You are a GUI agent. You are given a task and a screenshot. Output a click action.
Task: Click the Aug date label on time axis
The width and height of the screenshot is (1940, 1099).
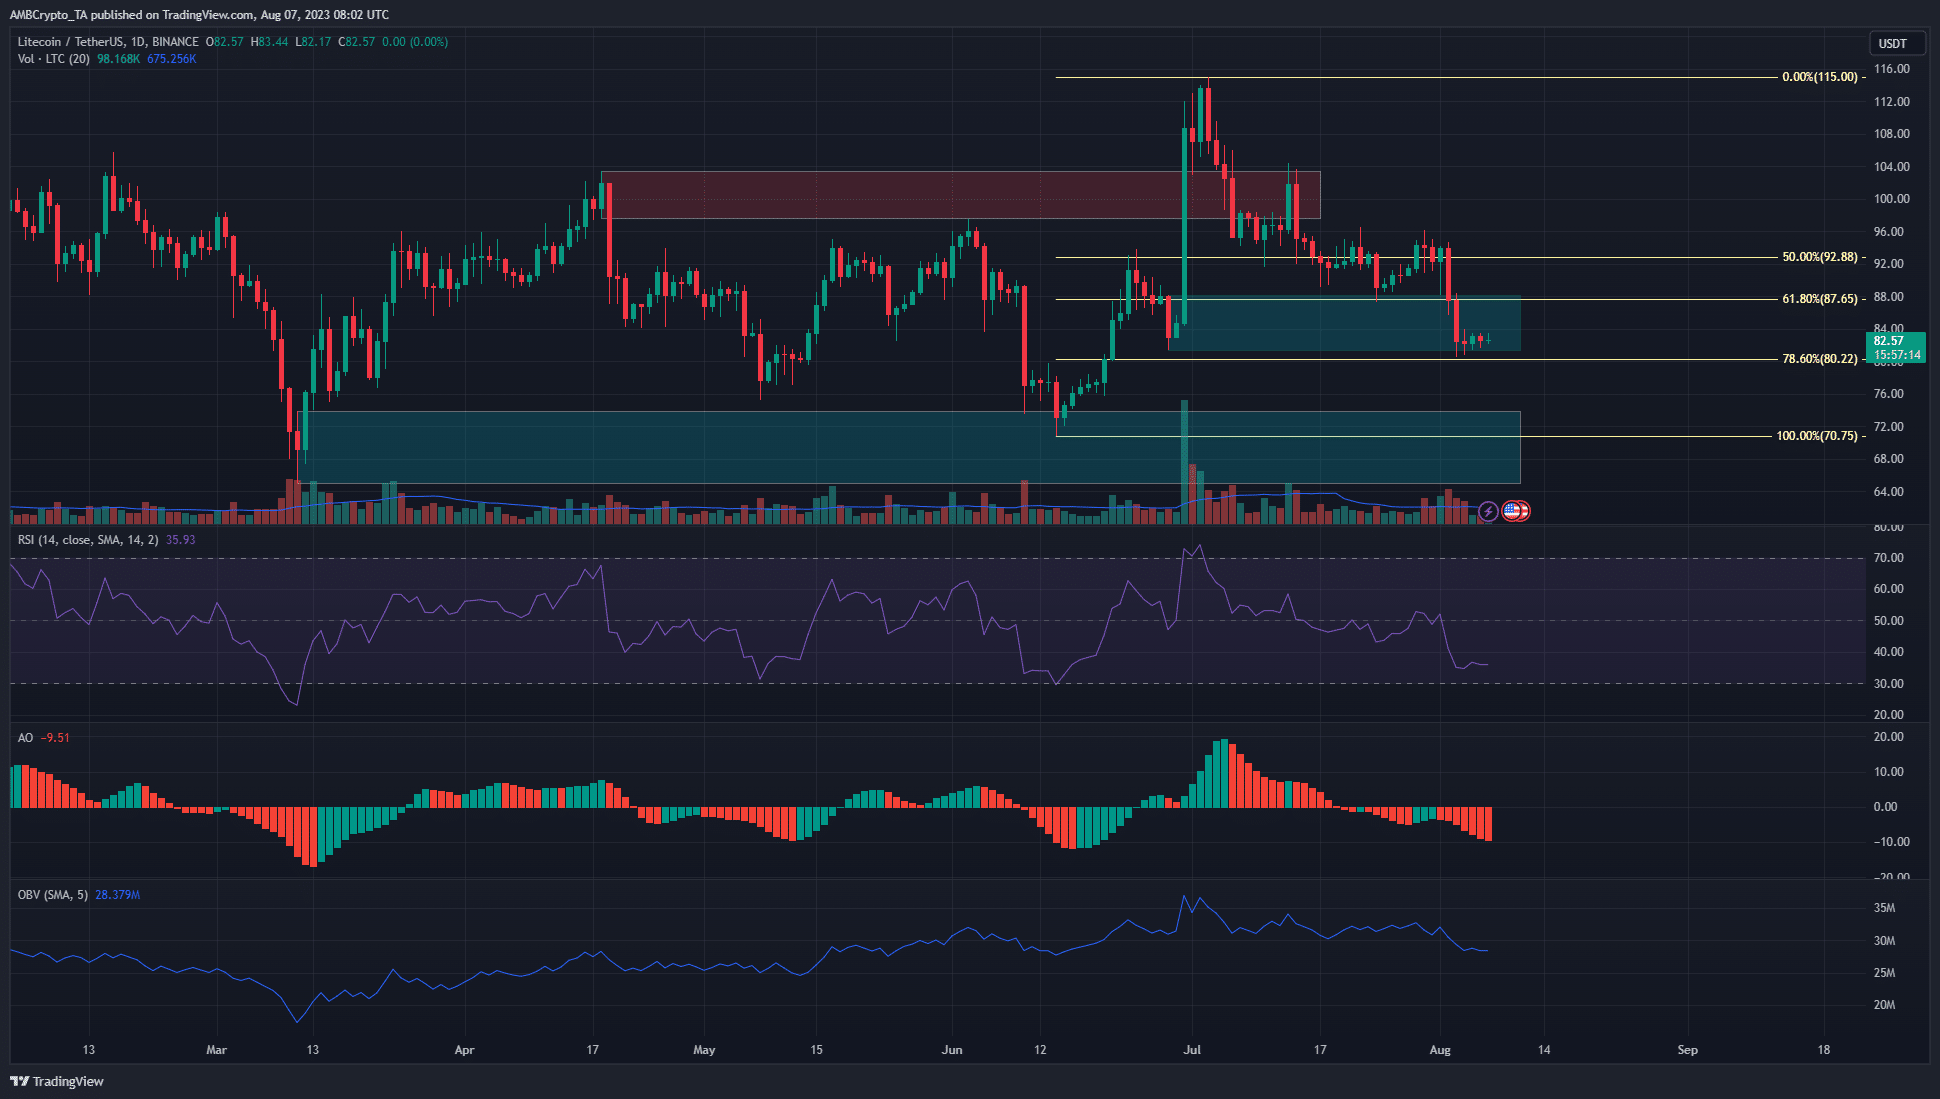coord(1440,1050)
